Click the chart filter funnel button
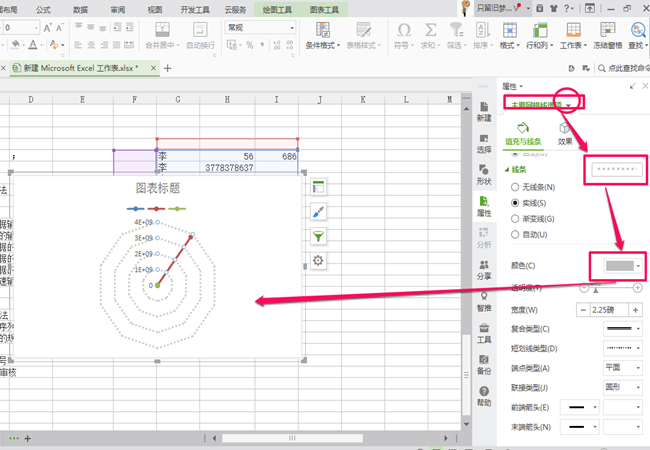Viewport: 650px width, 450px height. [318, 236]
